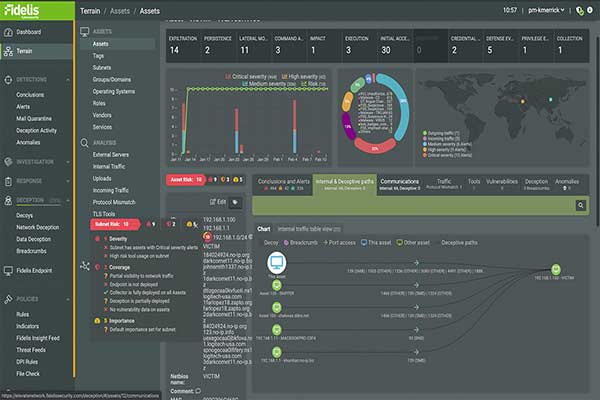Click the Exfiltration tactic count tile
The width and height of the screenshot is (600, 400).
(185, 44)
